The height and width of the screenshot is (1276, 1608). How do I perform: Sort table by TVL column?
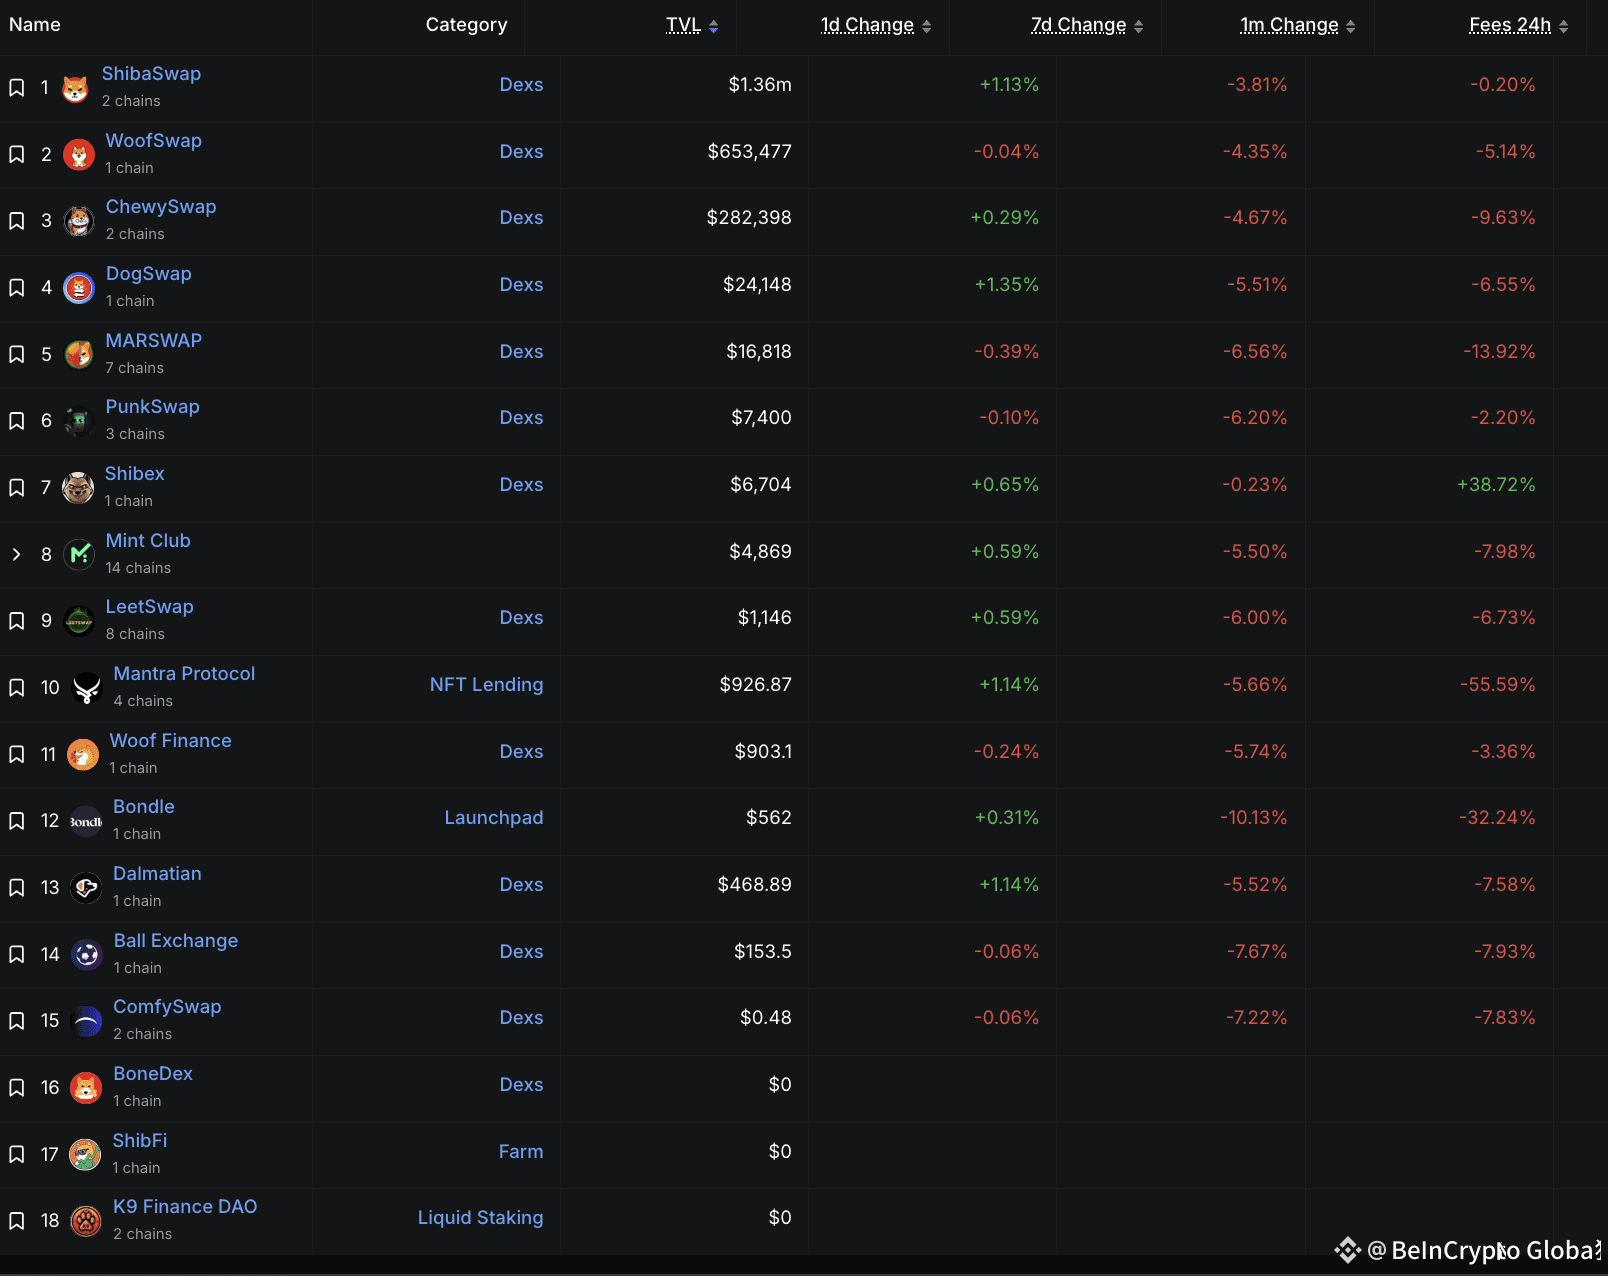pyautogui.click(x=692, y=25)
